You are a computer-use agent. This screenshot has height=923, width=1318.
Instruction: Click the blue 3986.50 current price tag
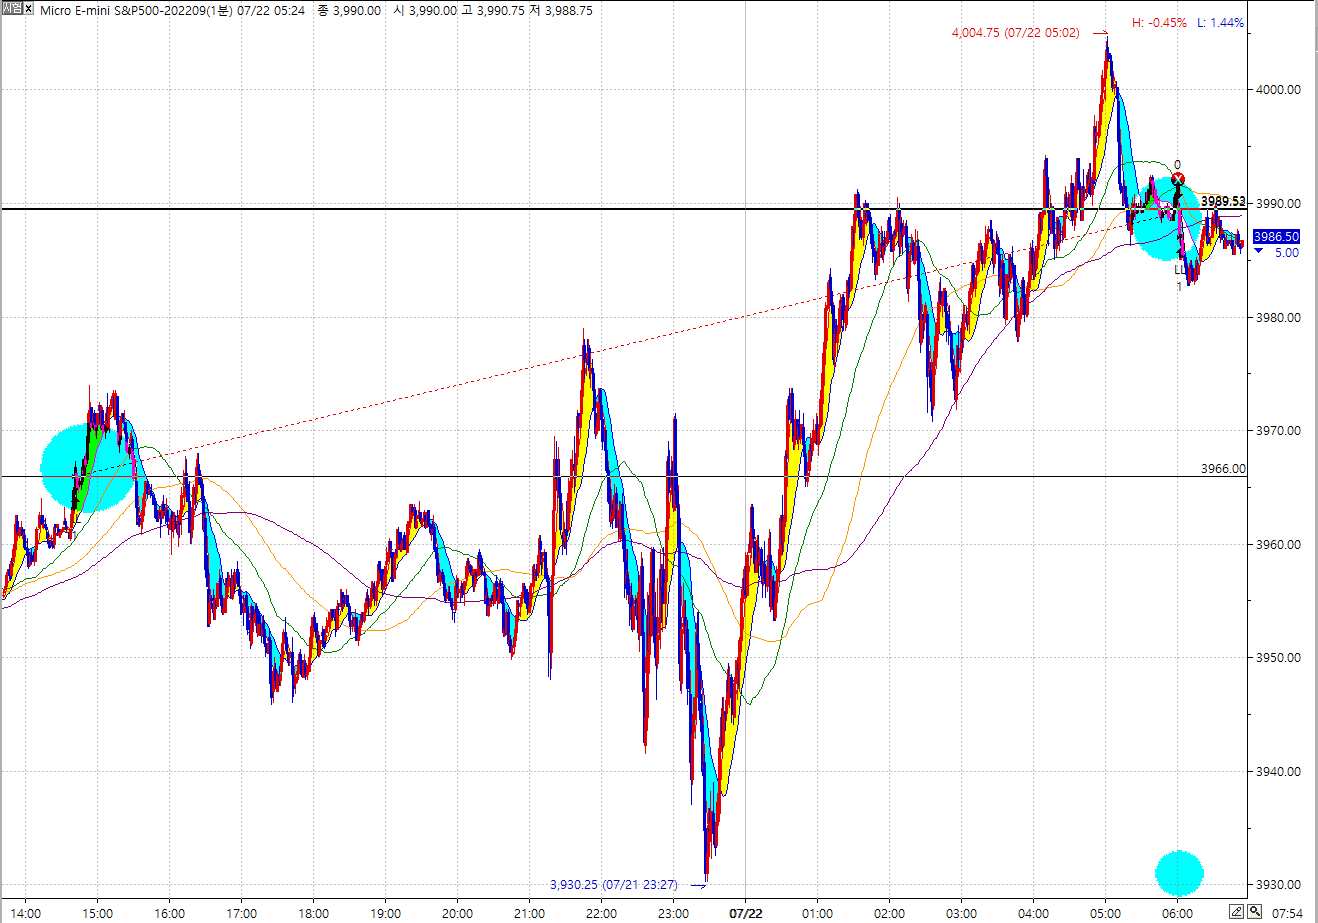click(x=1277, y=237)
